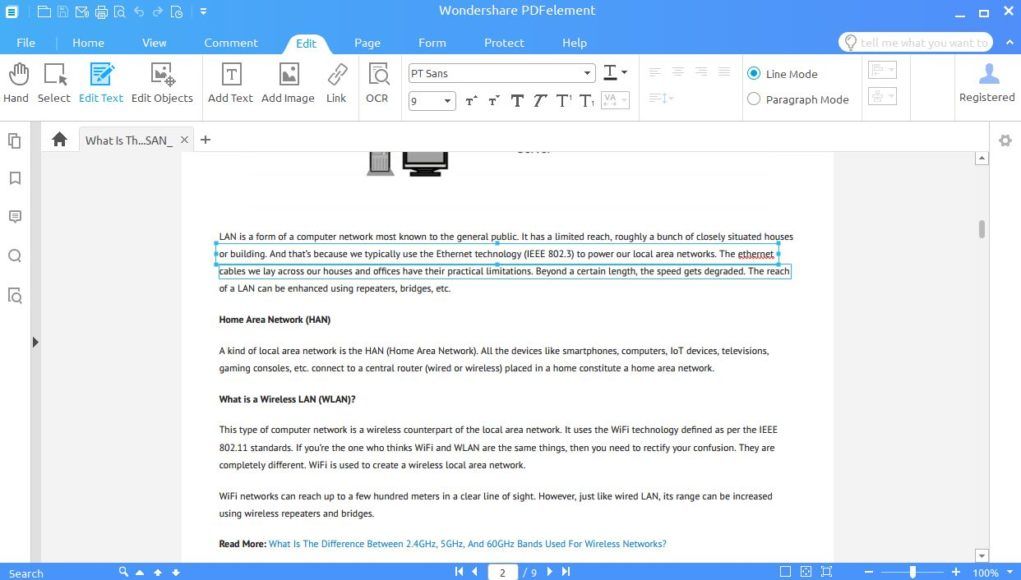Enable Paragraph Mode editing

(755, 99)
